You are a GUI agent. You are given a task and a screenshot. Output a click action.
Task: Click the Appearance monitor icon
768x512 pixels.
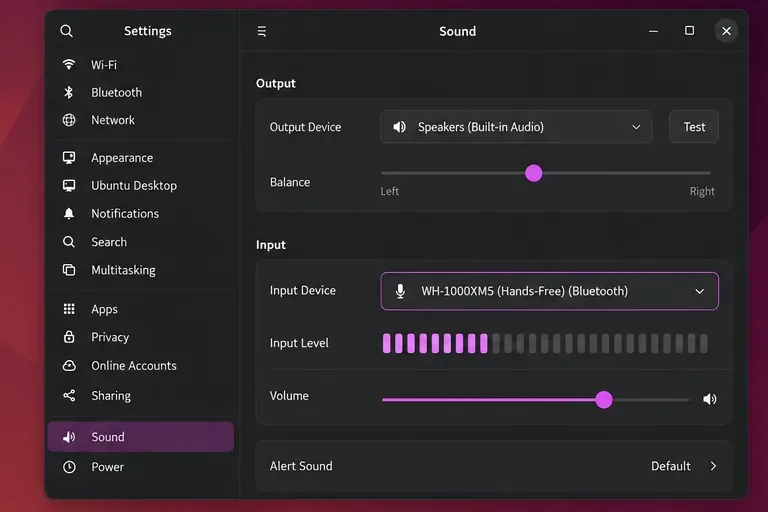69,157
